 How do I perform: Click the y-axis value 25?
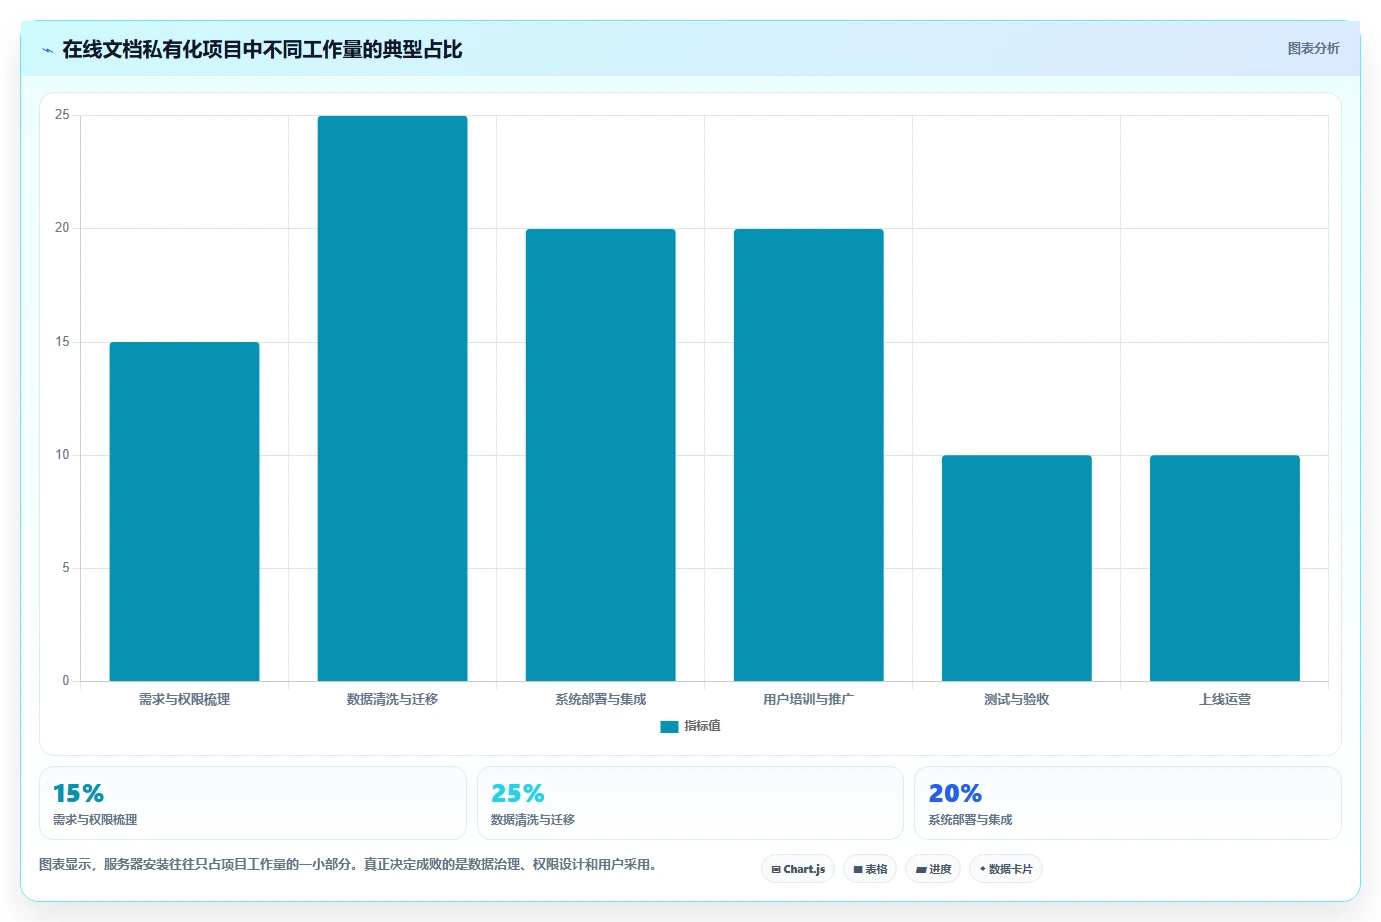point(62,115)
